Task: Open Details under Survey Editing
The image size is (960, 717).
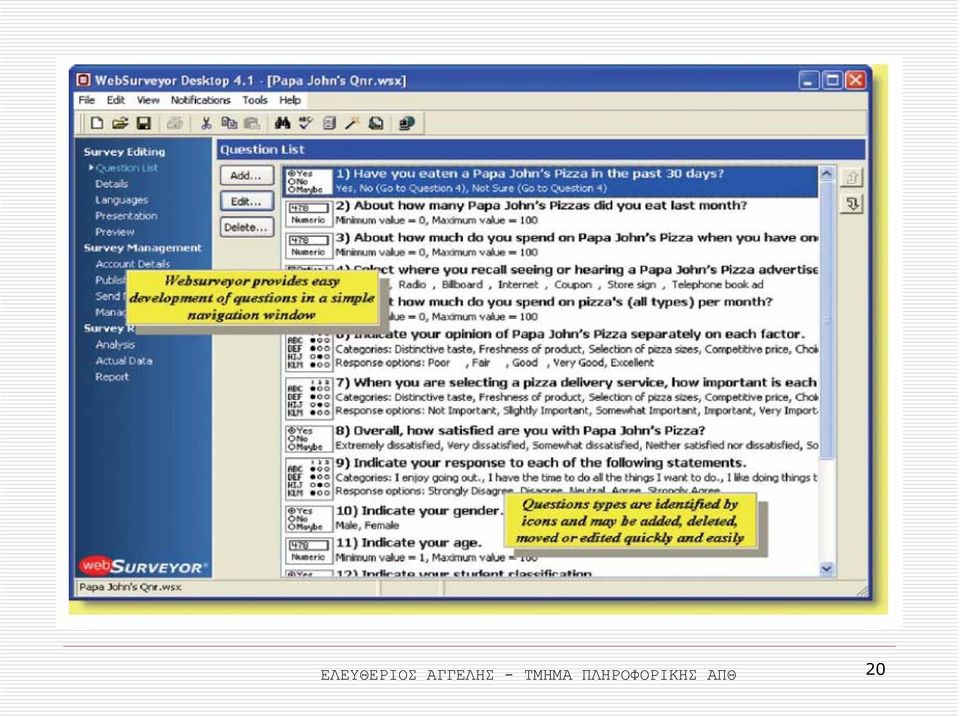Action: tap(111, 184)
